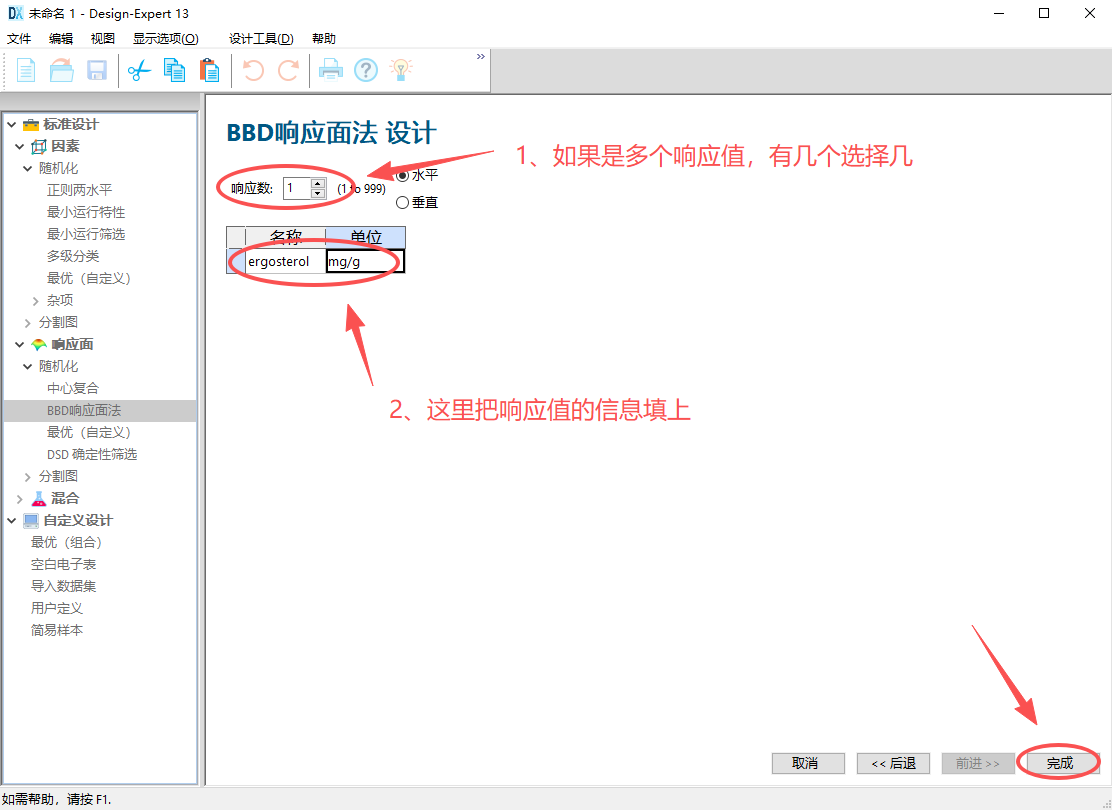Click the 完成 button
Image resolution: width=1112 pixels, height=810 pixels.
coord(1059,763)
